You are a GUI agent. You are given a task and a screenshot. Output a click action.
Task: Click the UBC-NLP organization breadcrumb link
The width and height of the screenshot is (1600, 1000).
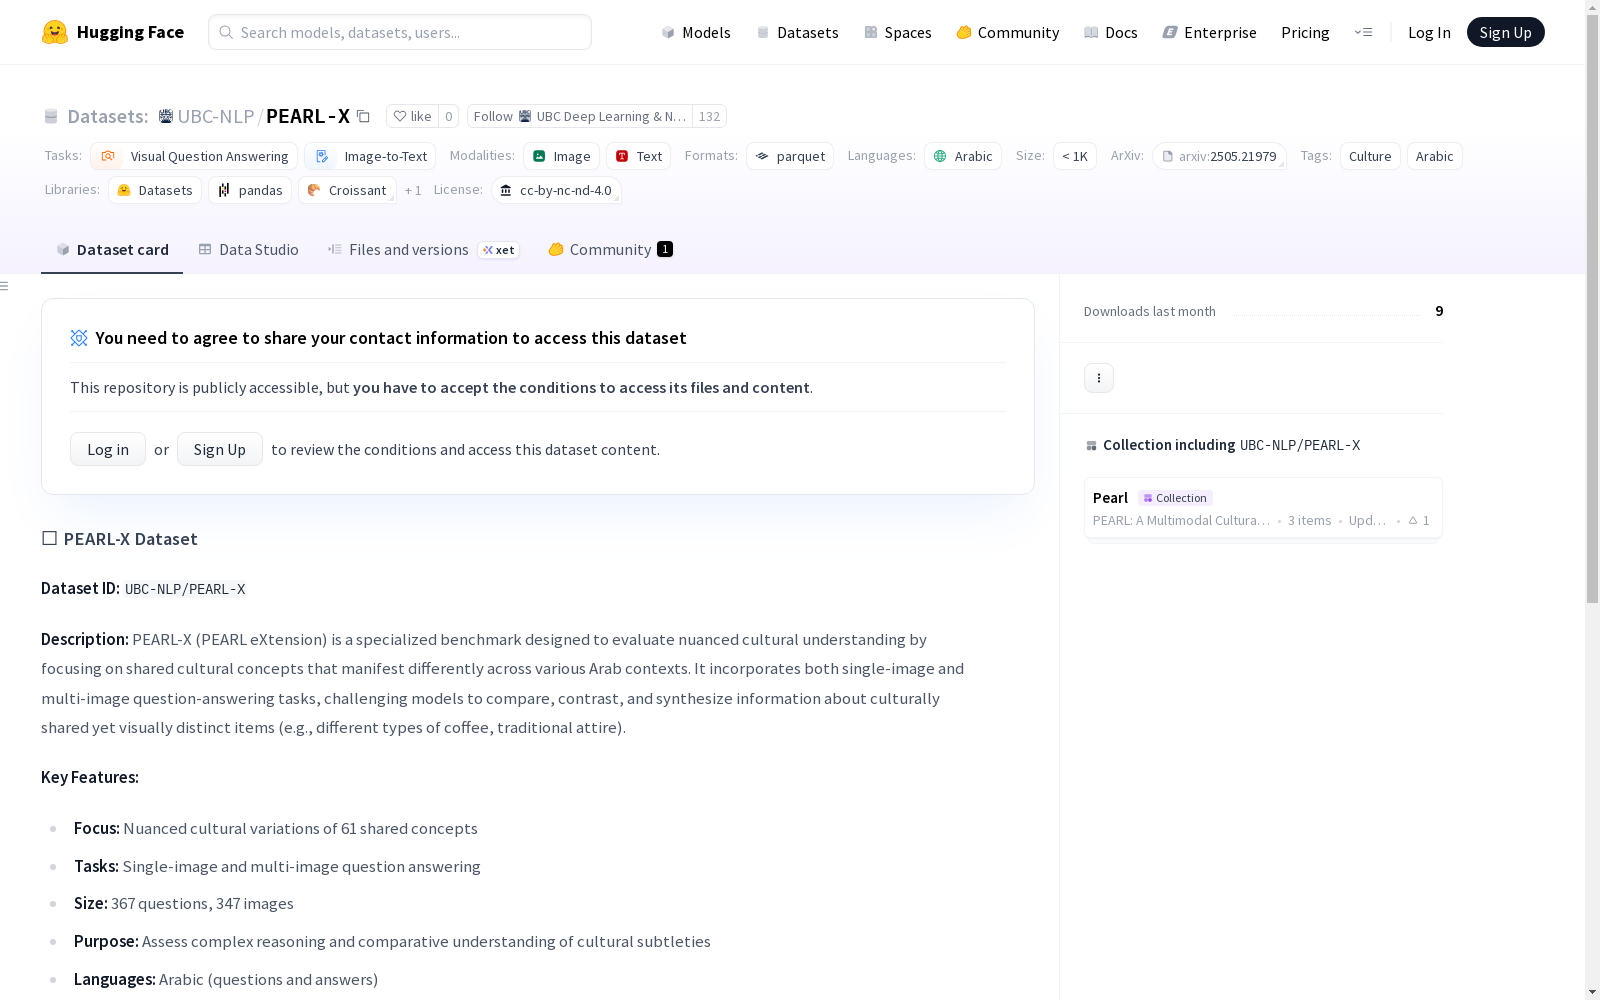216,116
